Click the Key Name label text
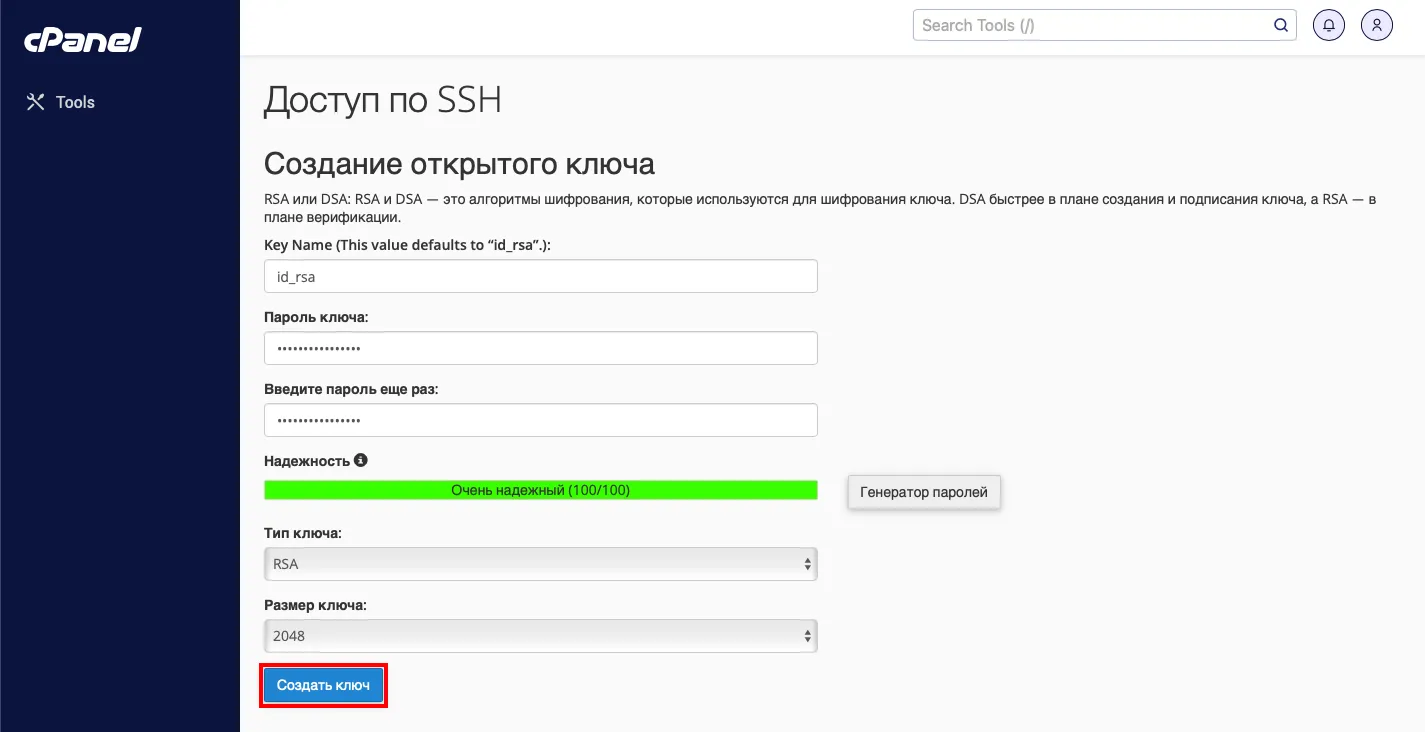Image resolution: width=1425 pixels, height=732 pixels. pyautogui.click(x=407, y=245)
